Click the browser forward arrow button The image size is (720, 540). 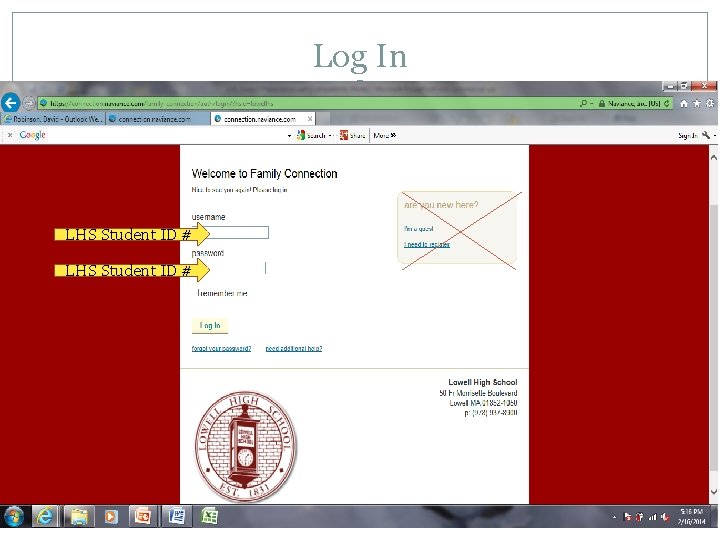(x=28, y=103)
